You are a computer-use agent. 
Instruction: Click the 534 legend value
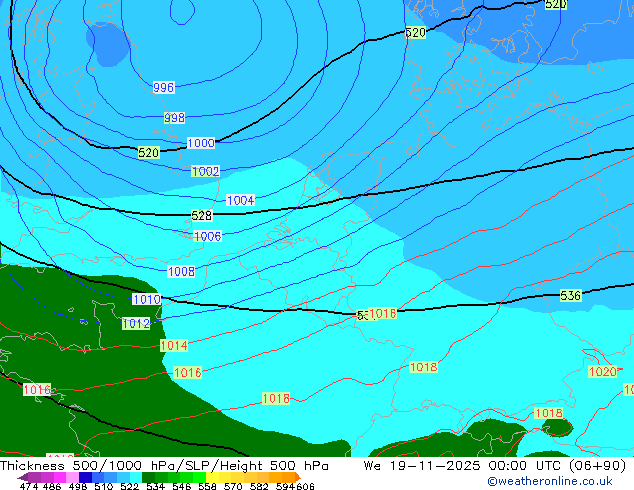pyautogui.click(x=155, y=486)
